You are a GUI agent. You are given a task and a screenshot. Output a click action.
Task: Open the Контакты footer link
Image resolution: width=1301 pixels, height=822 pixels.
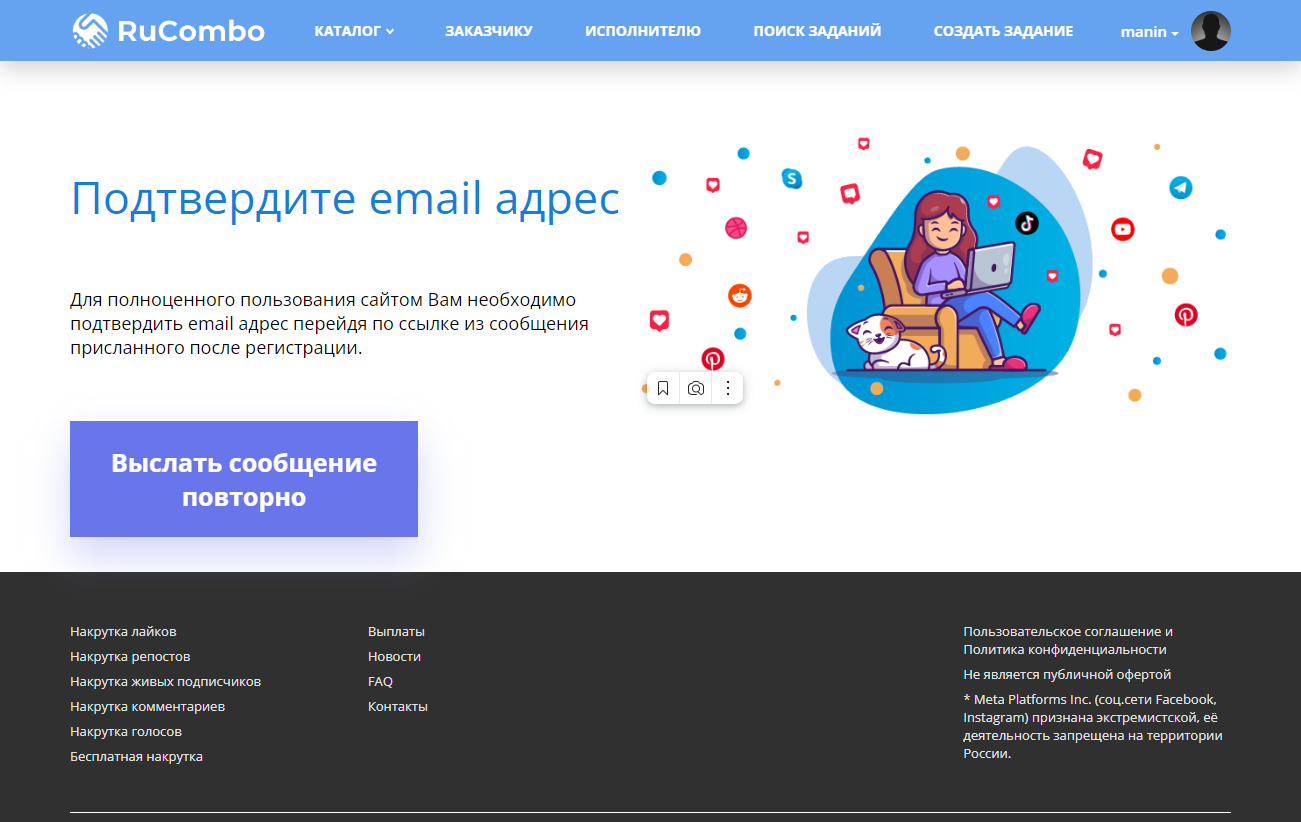[x=398, y=707]
